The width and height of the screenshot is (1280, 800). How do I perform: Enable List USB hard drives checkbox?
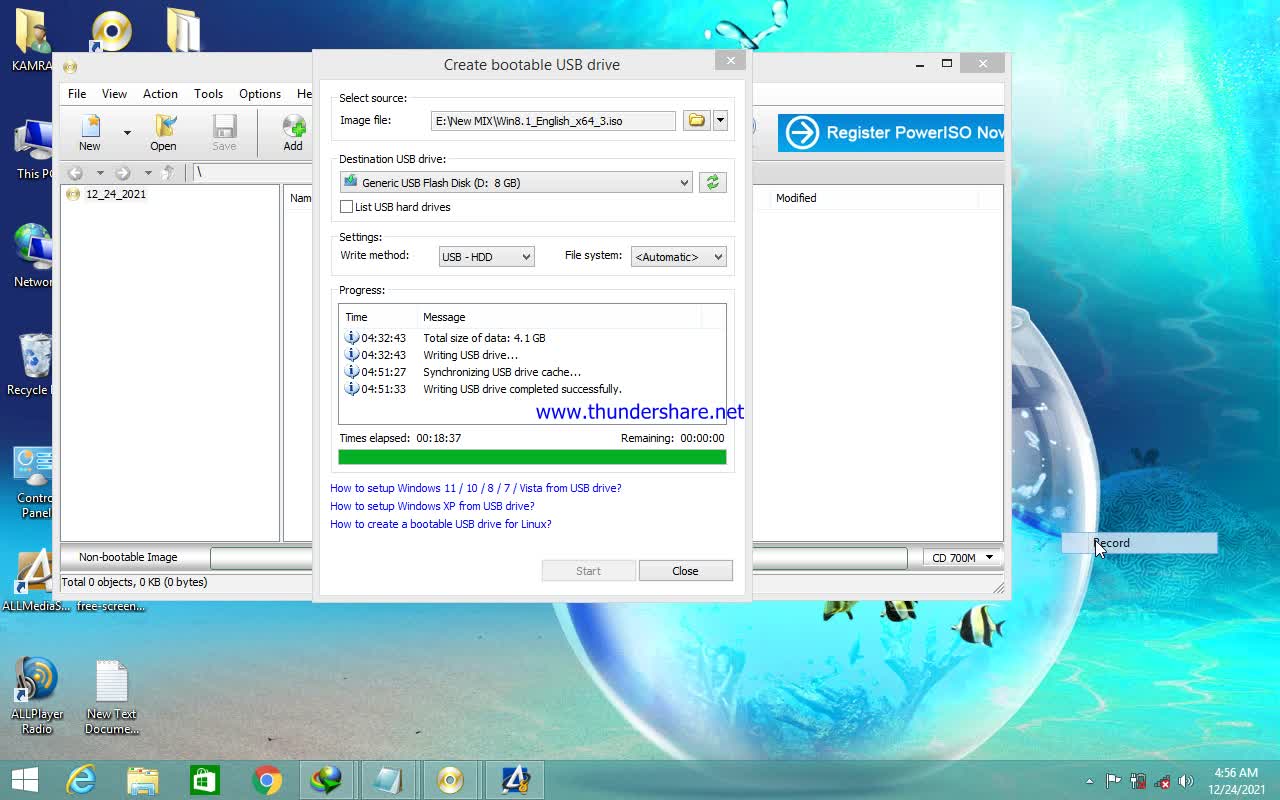click(346, 207)
